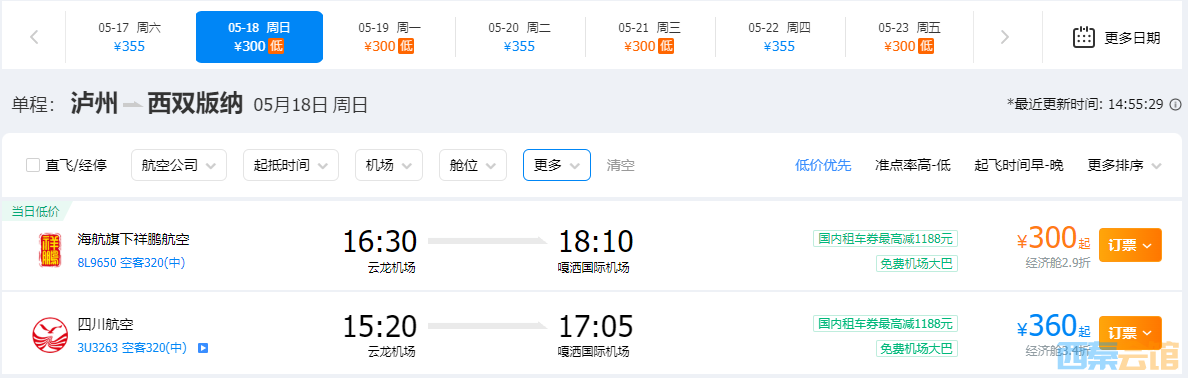Select the 05-19 周一 date tab
1188x378 pixels.
coord(389,37)
